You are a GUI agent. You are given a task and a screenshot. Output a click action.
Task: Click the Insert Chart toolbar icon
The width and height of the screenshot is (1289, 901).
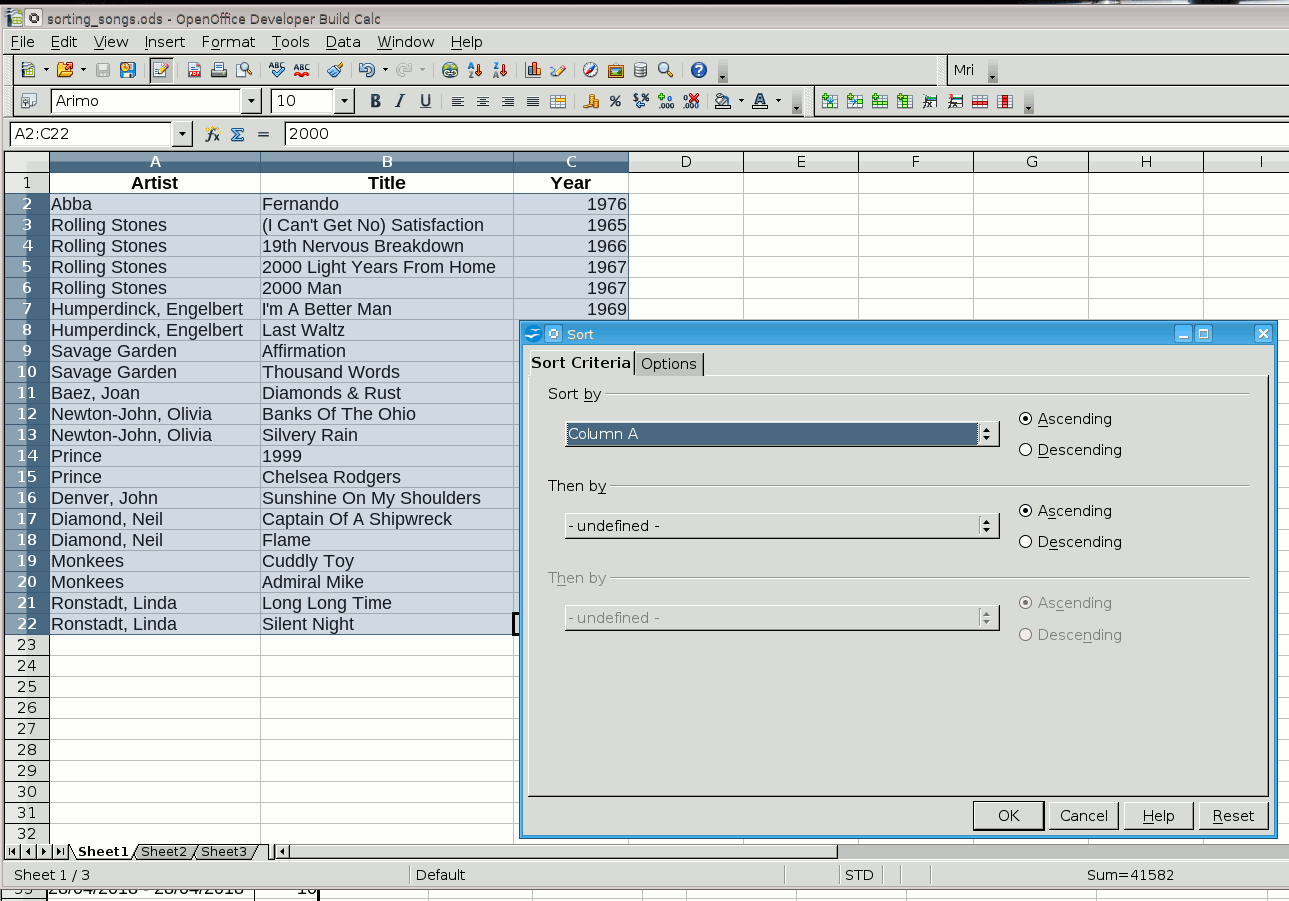tap(533, 70)
